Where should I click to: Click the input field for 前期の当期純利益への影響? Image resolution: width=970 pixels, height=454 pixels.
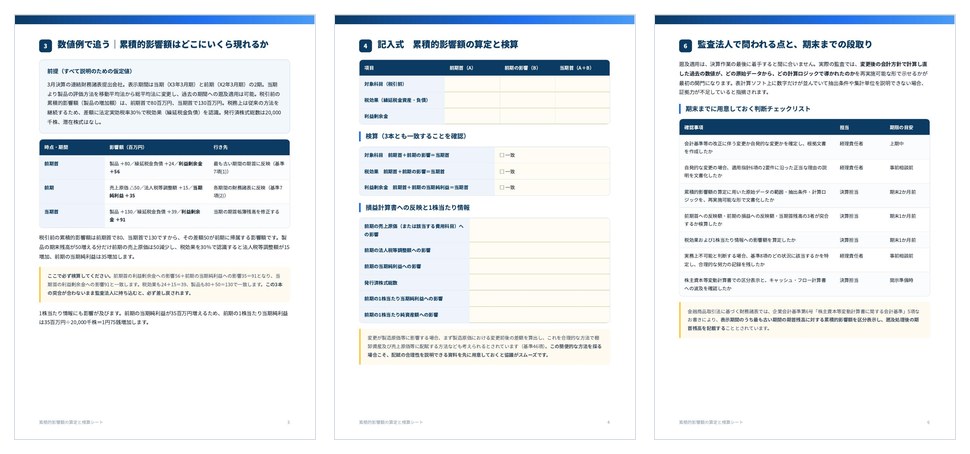(539, 266)
